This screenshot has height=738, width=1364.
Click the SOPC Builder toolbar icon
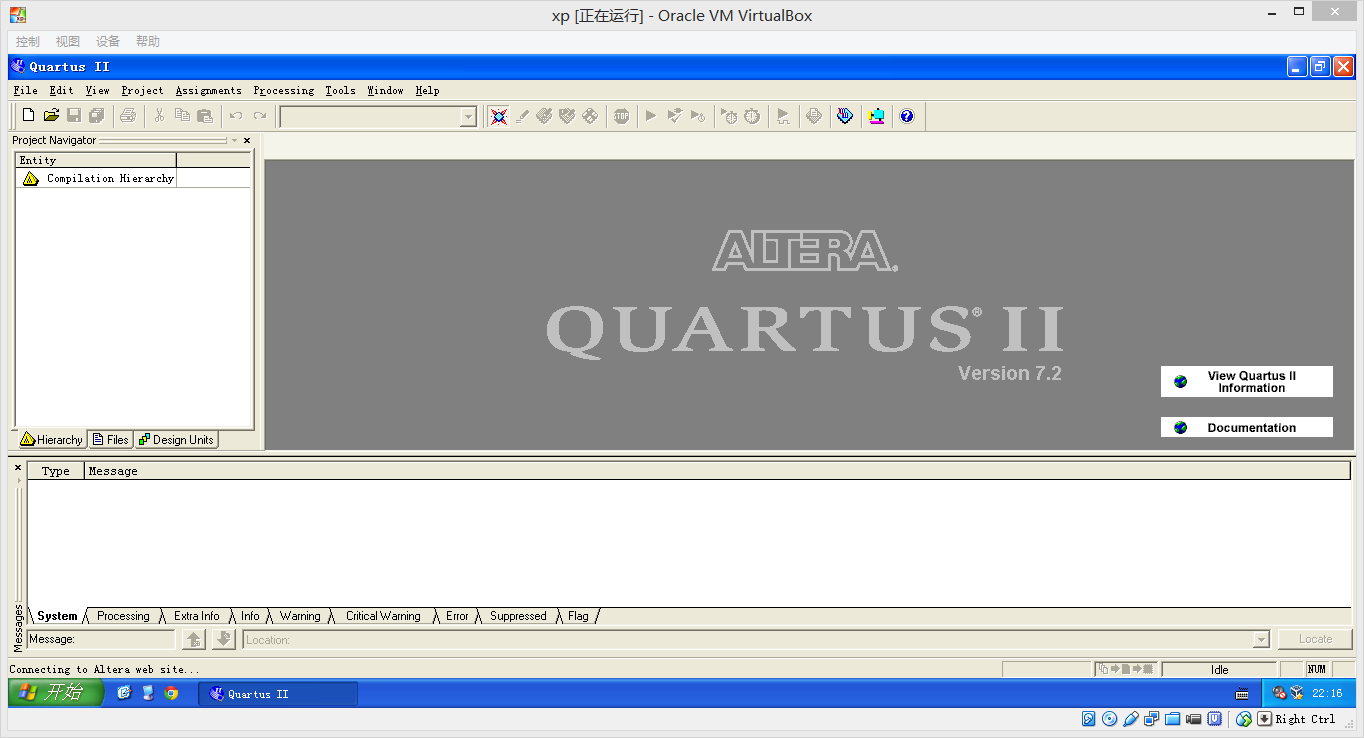[877, 116]
